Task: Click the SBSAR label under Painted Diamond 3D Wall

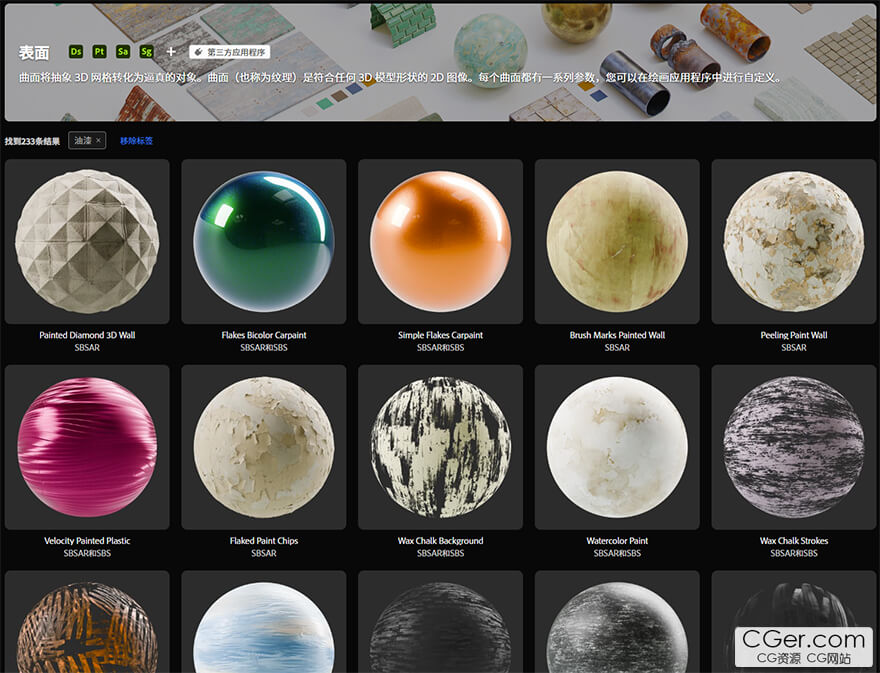Action: tap(87, 347)
